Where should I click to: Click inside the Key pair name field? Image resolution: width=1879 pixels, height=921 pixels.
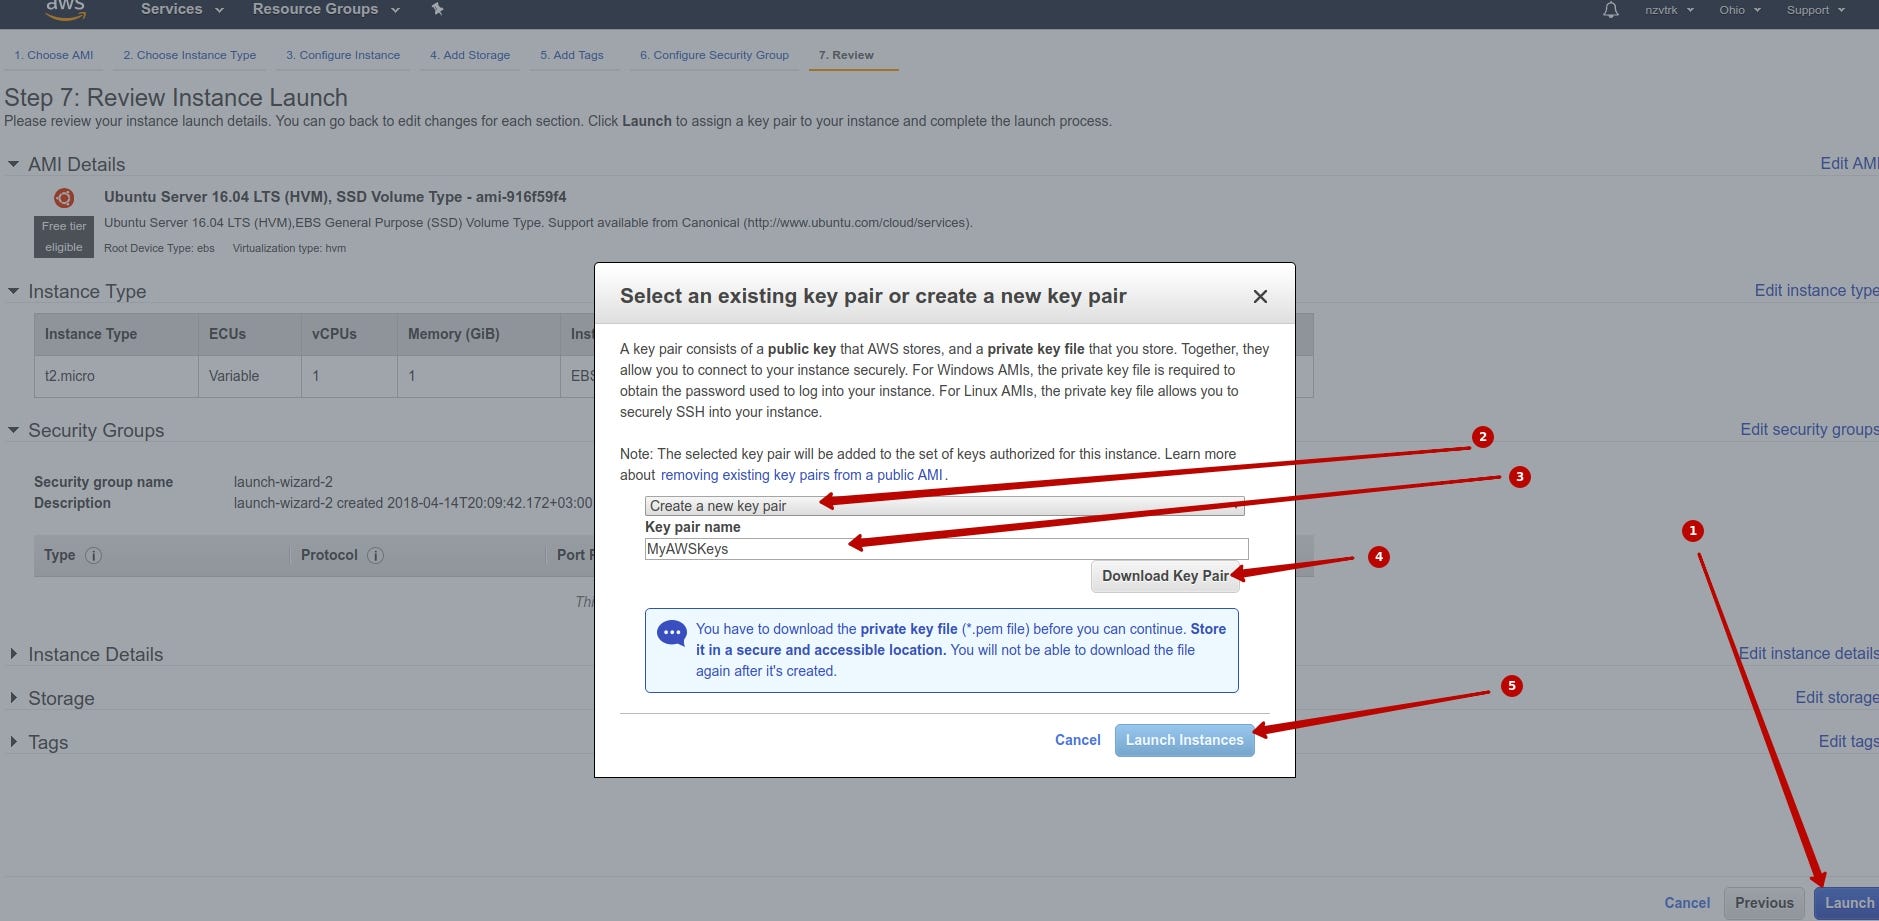(945, 549)
